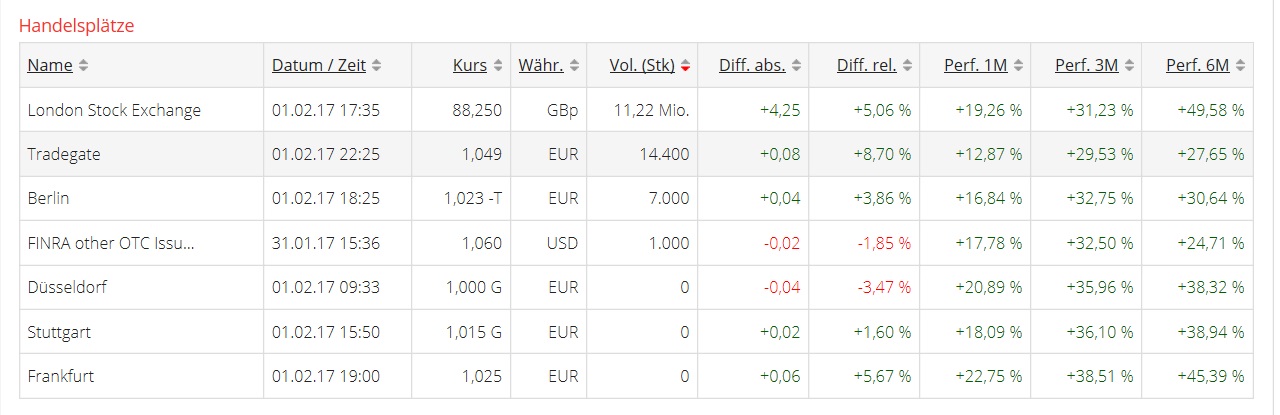The width and height of the screenshot is (1280, 415).
Task: Click the sort arrows beside Diff. rel.
Action: coord(906,66)
